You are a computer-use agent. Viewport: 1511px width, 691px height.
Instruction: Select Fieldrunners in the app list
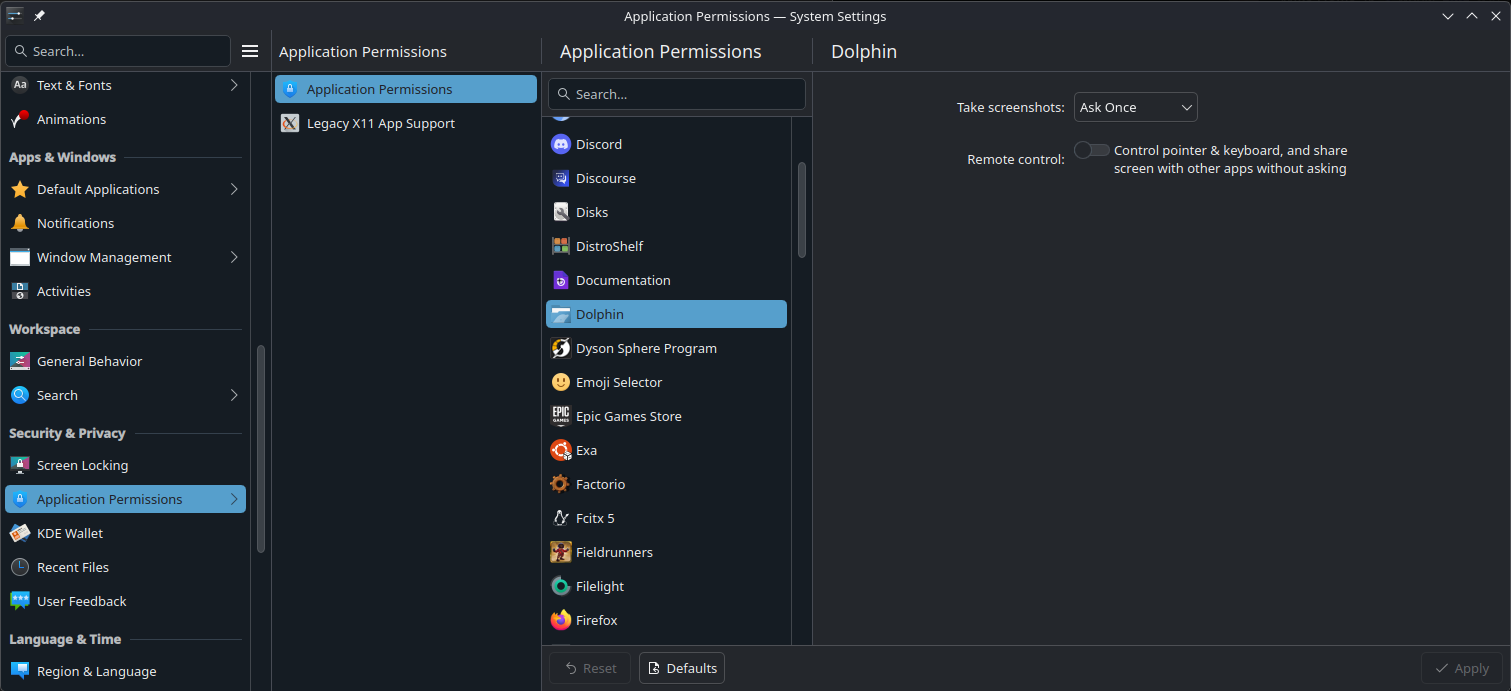666,552
